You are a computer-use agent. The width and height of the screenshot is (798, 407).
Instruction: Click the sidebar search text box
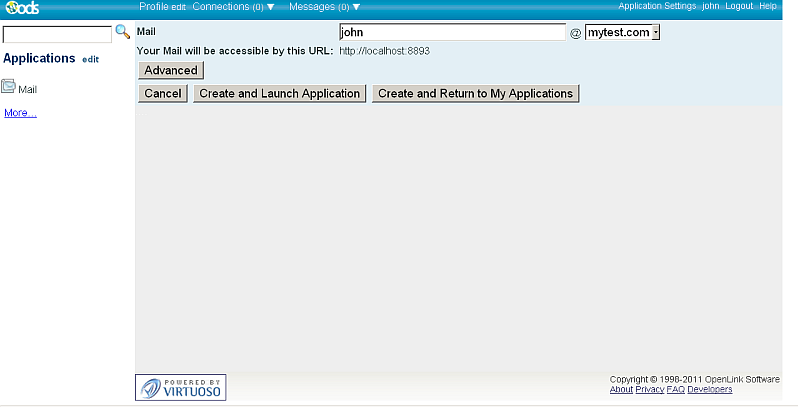[57, 34]
